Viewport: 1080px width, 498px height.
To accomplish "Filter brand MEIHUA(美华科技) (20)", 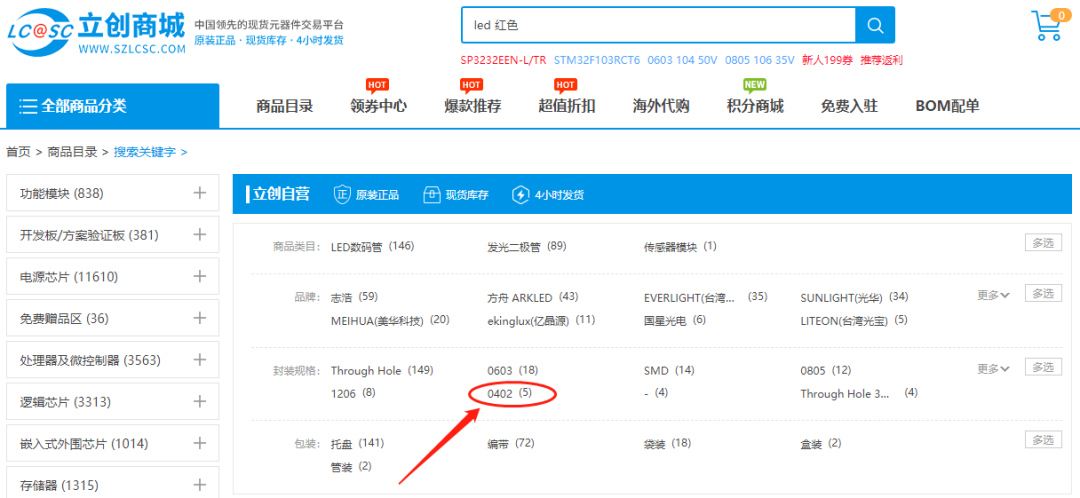I will [x=390, y=320].
